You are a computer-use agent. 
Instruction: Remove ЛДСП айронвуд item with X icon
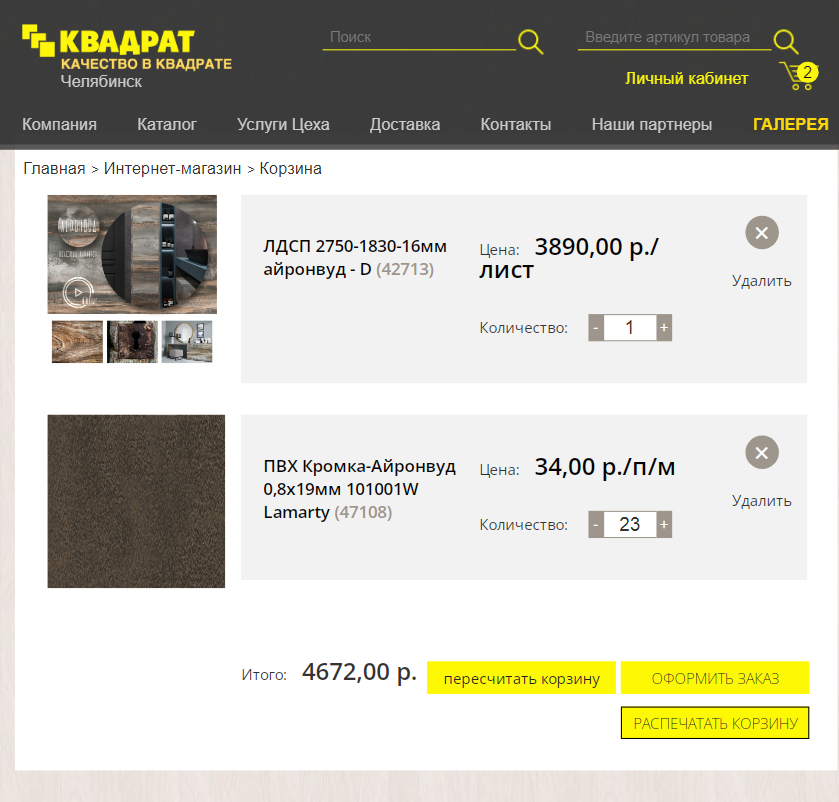click(761, 233)
